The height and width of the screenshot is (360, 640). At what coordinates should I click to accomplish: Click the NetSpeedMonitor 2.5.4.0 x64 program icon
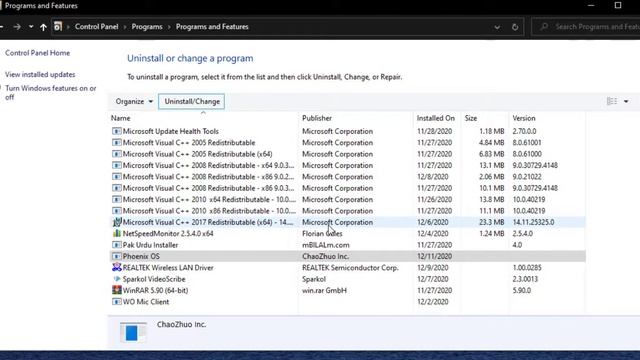pos(117,233)
